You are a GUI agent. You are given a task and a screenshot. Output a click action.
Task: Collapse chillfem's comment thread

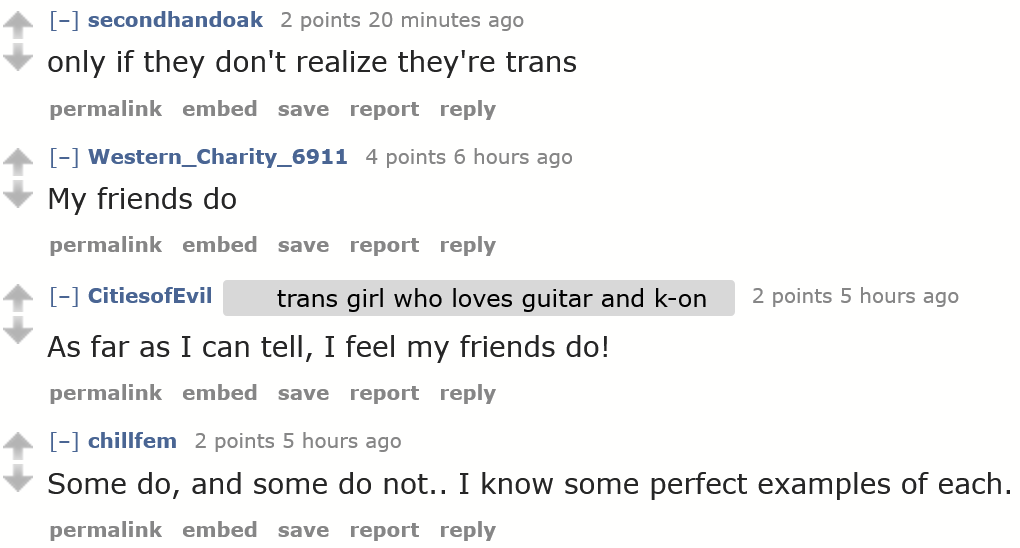[x=65, y=441]
